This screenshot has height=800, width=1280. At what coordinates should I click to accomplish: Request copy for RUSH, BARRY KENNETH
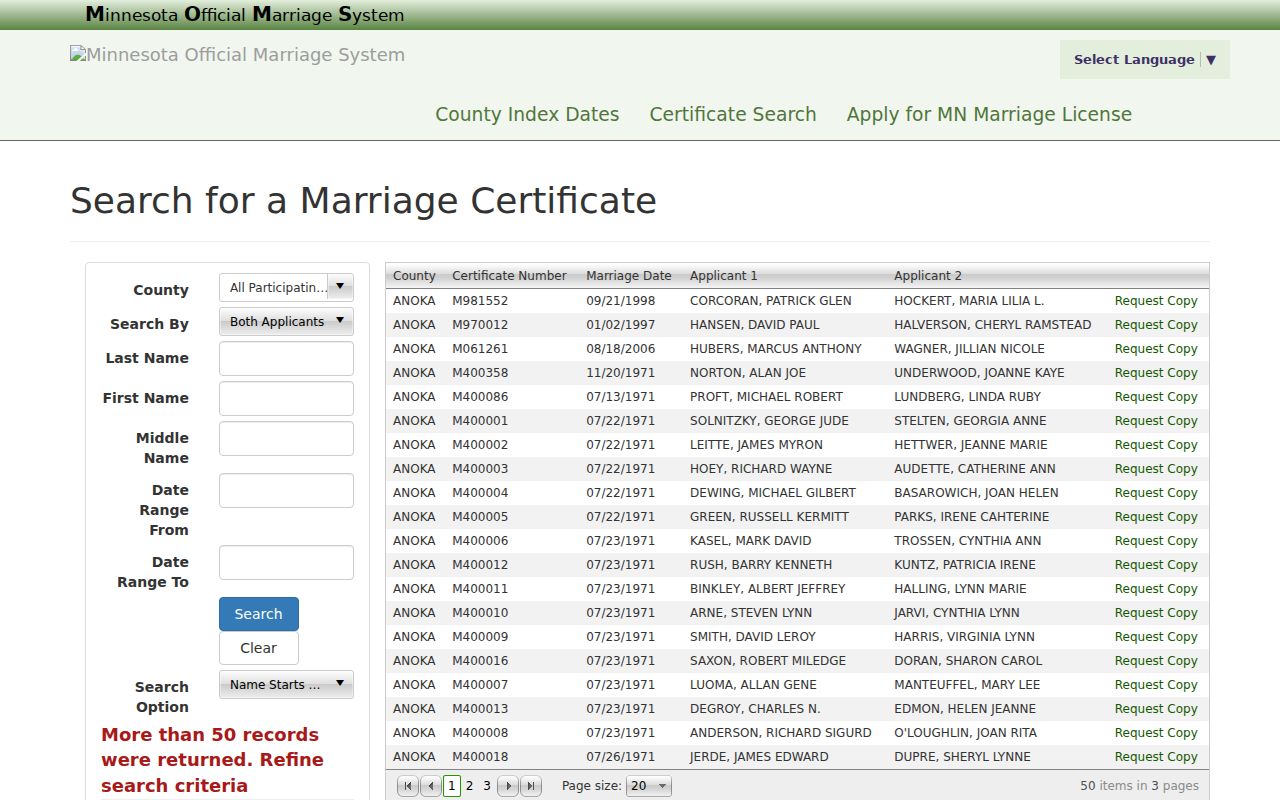point(1156,565)
